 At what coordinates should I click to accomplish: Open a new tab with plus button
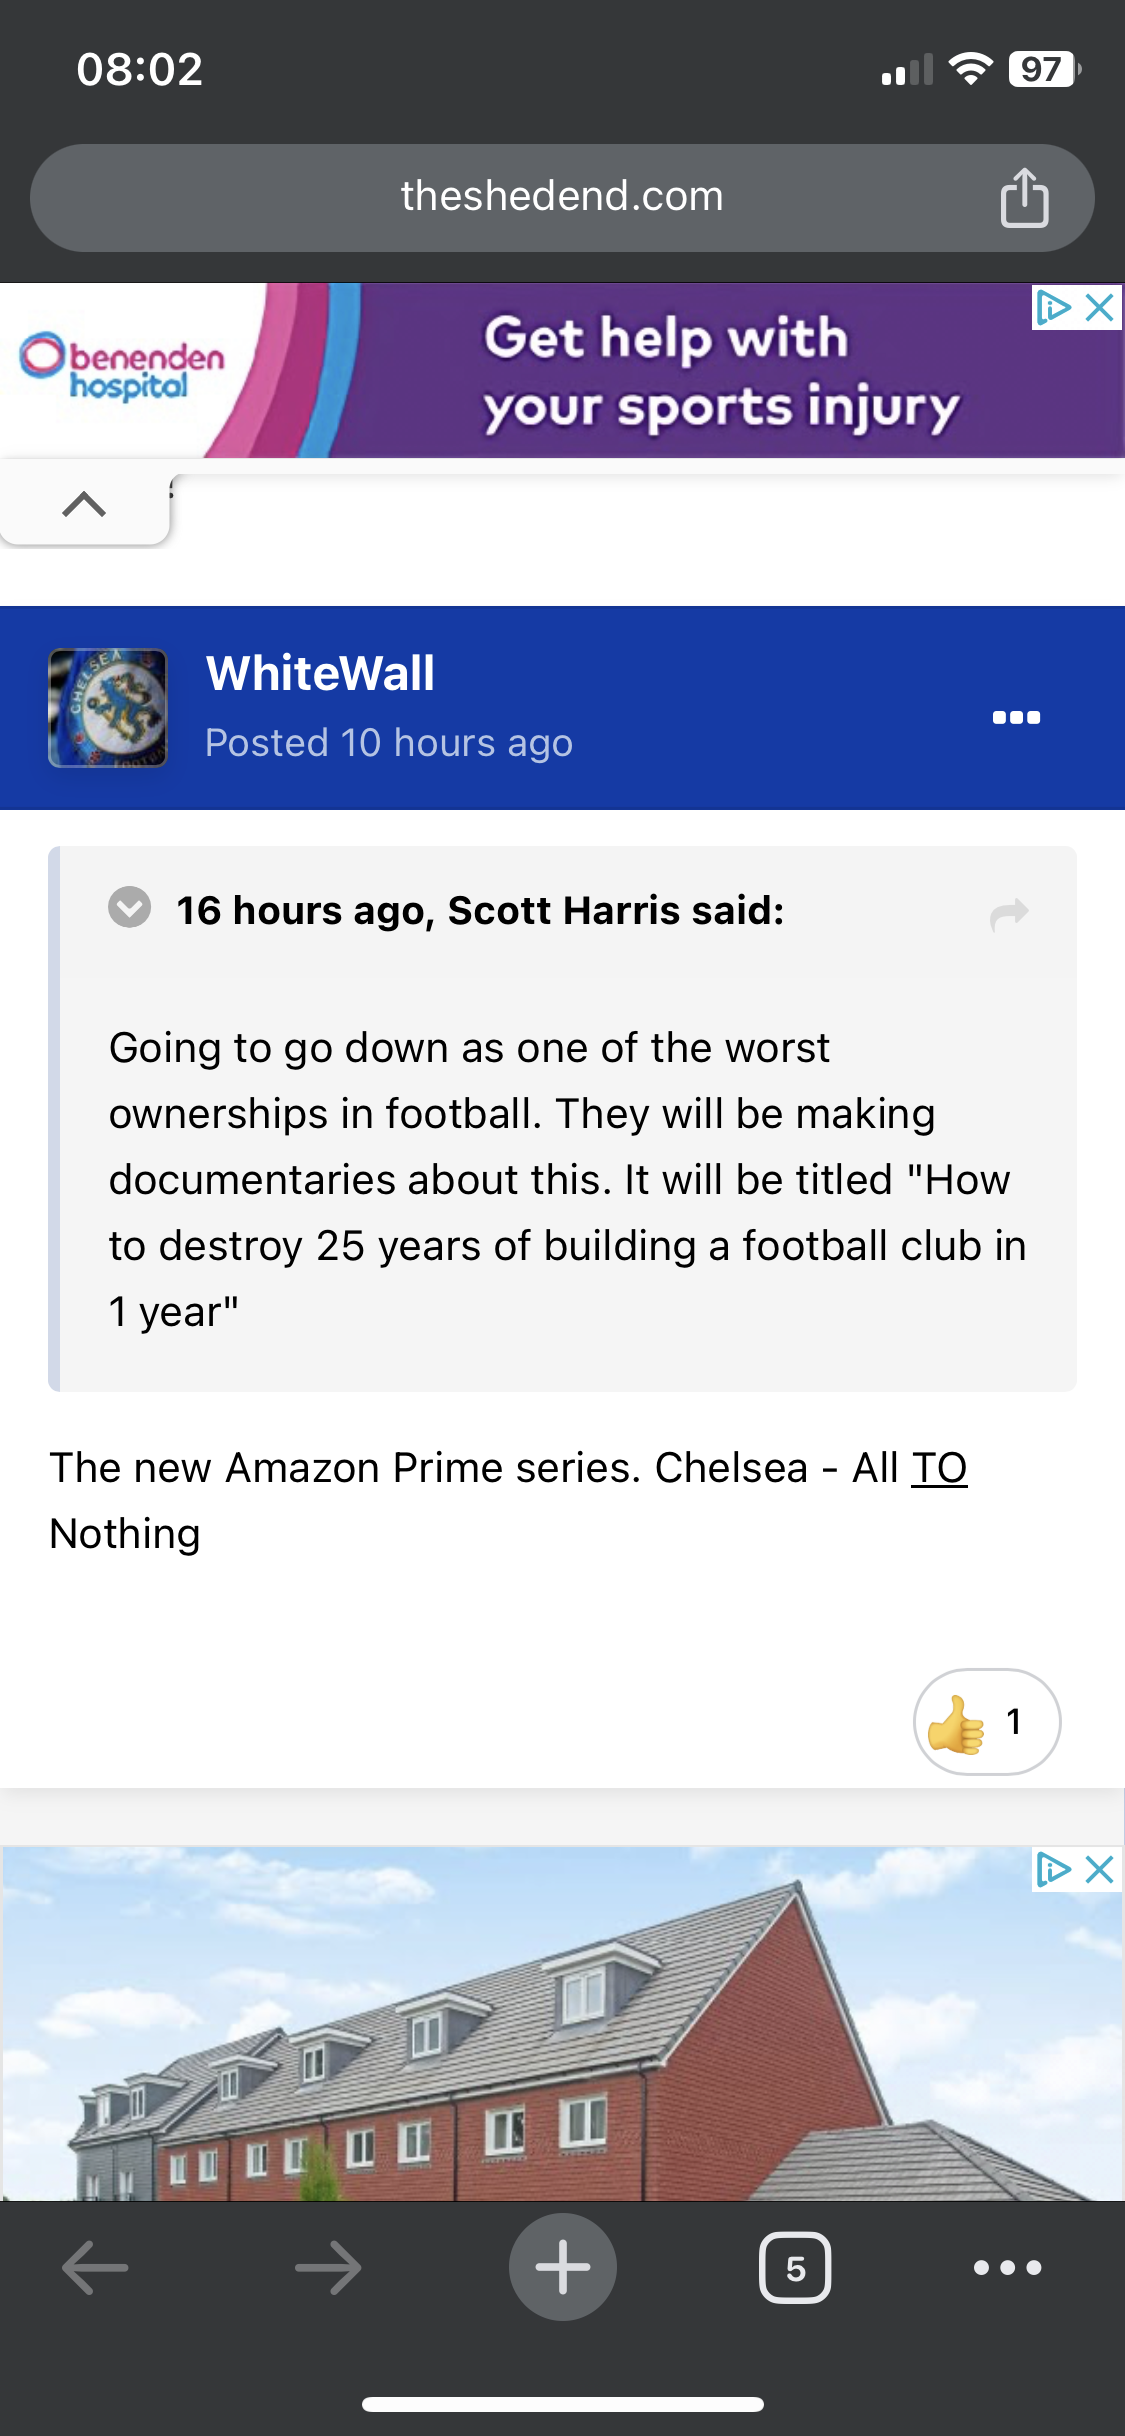coord(563,2267)
